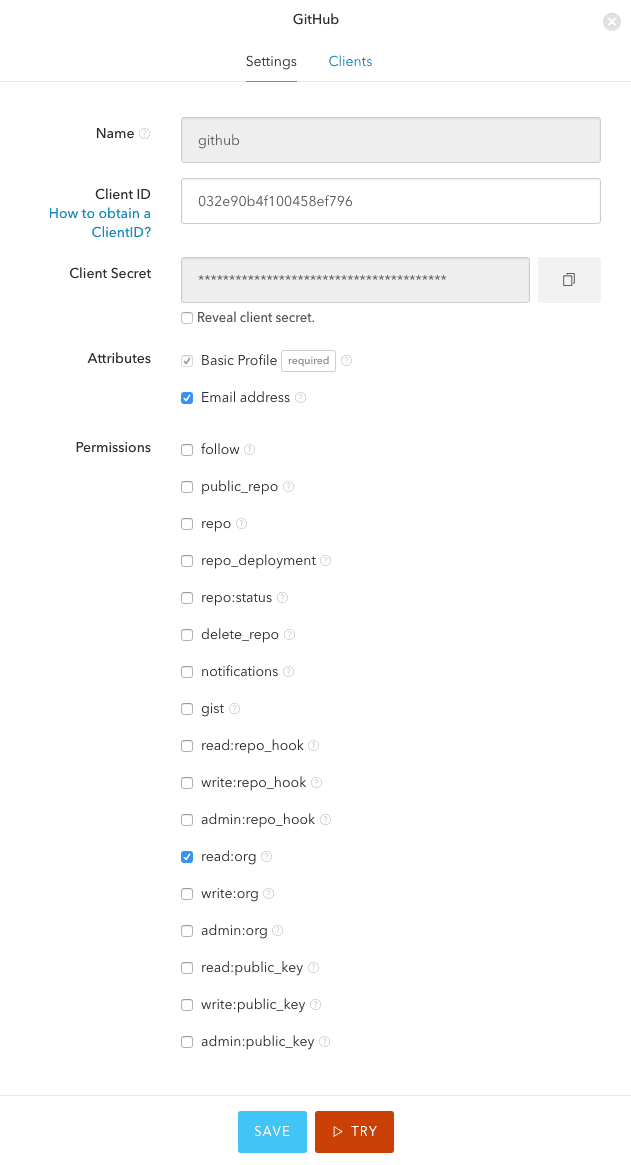This screenshot has height=1165, width=631.
Task: Enable the Reveal client secret checkbox
Action: 187,317
